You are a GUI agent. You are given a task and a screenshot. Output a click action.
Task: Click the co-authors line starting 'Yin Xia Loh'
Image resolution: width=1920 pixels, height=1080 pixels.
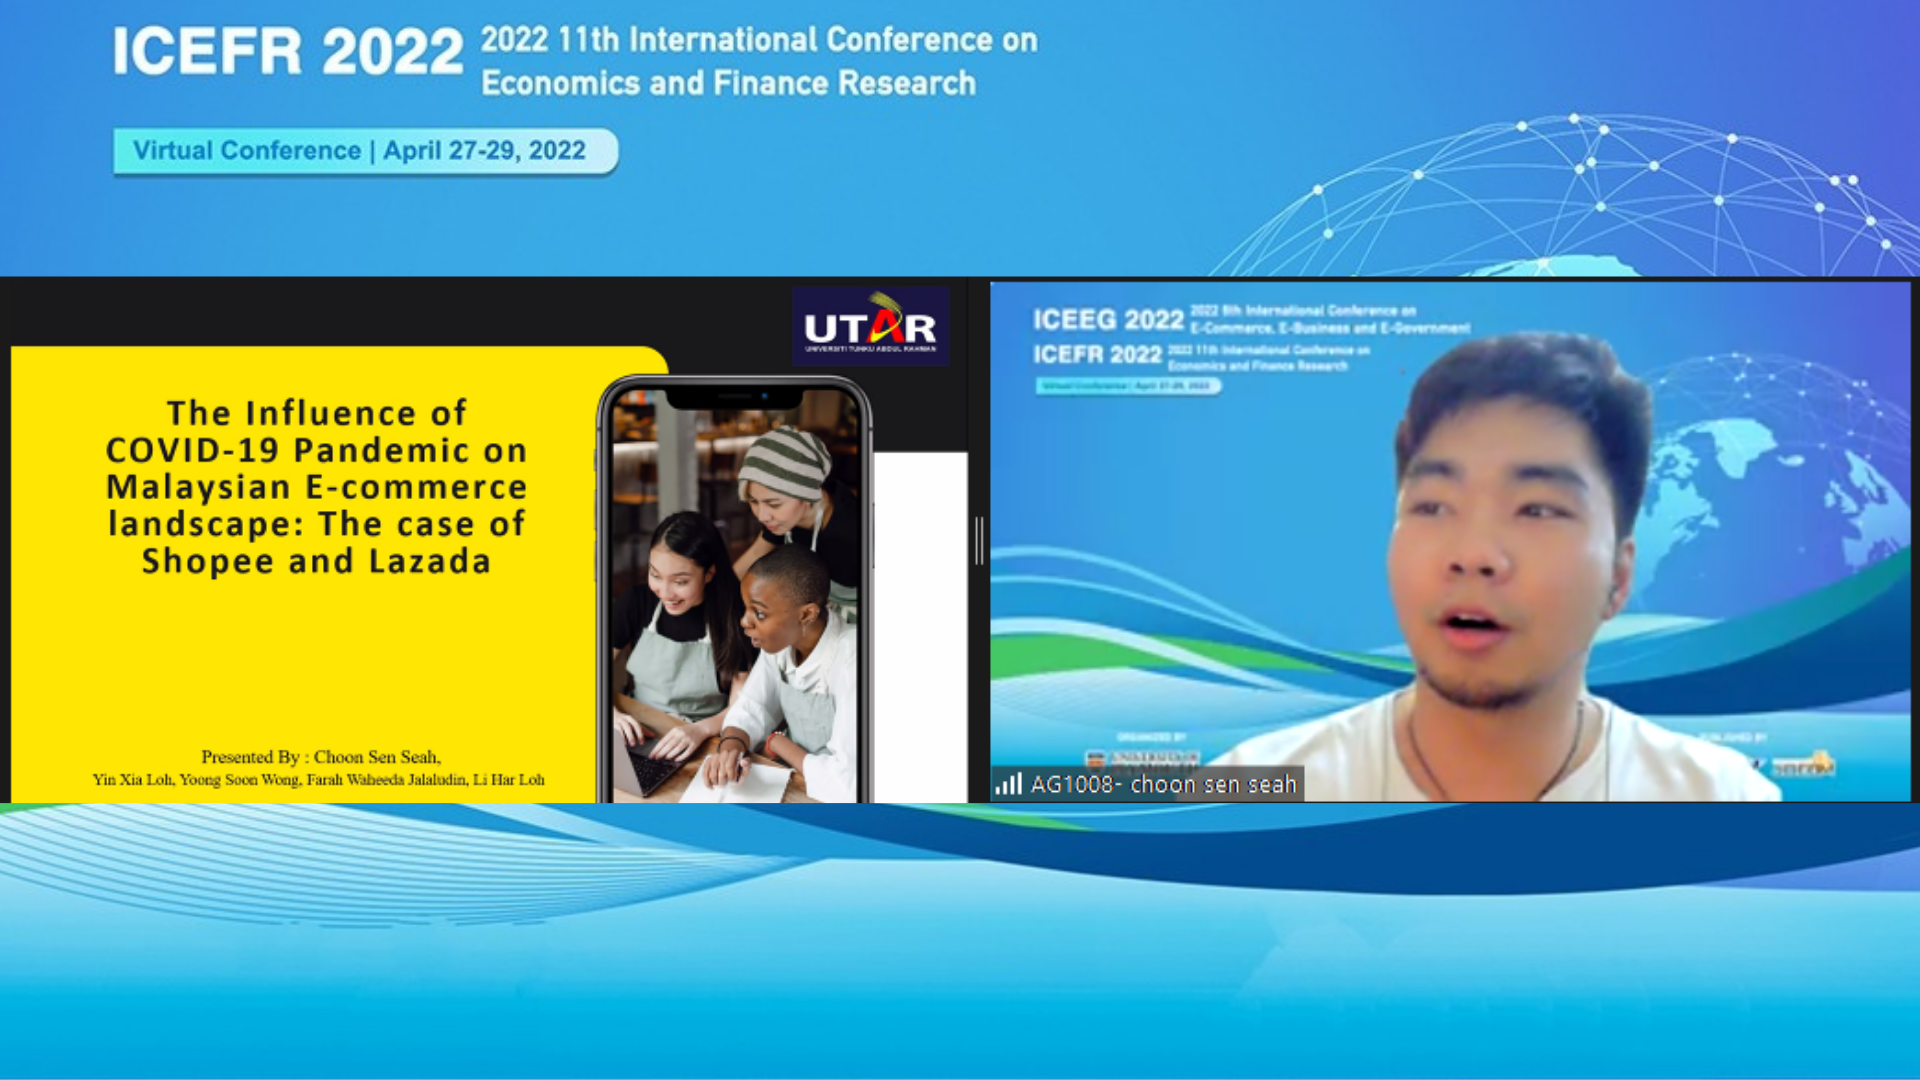point(319,780)
